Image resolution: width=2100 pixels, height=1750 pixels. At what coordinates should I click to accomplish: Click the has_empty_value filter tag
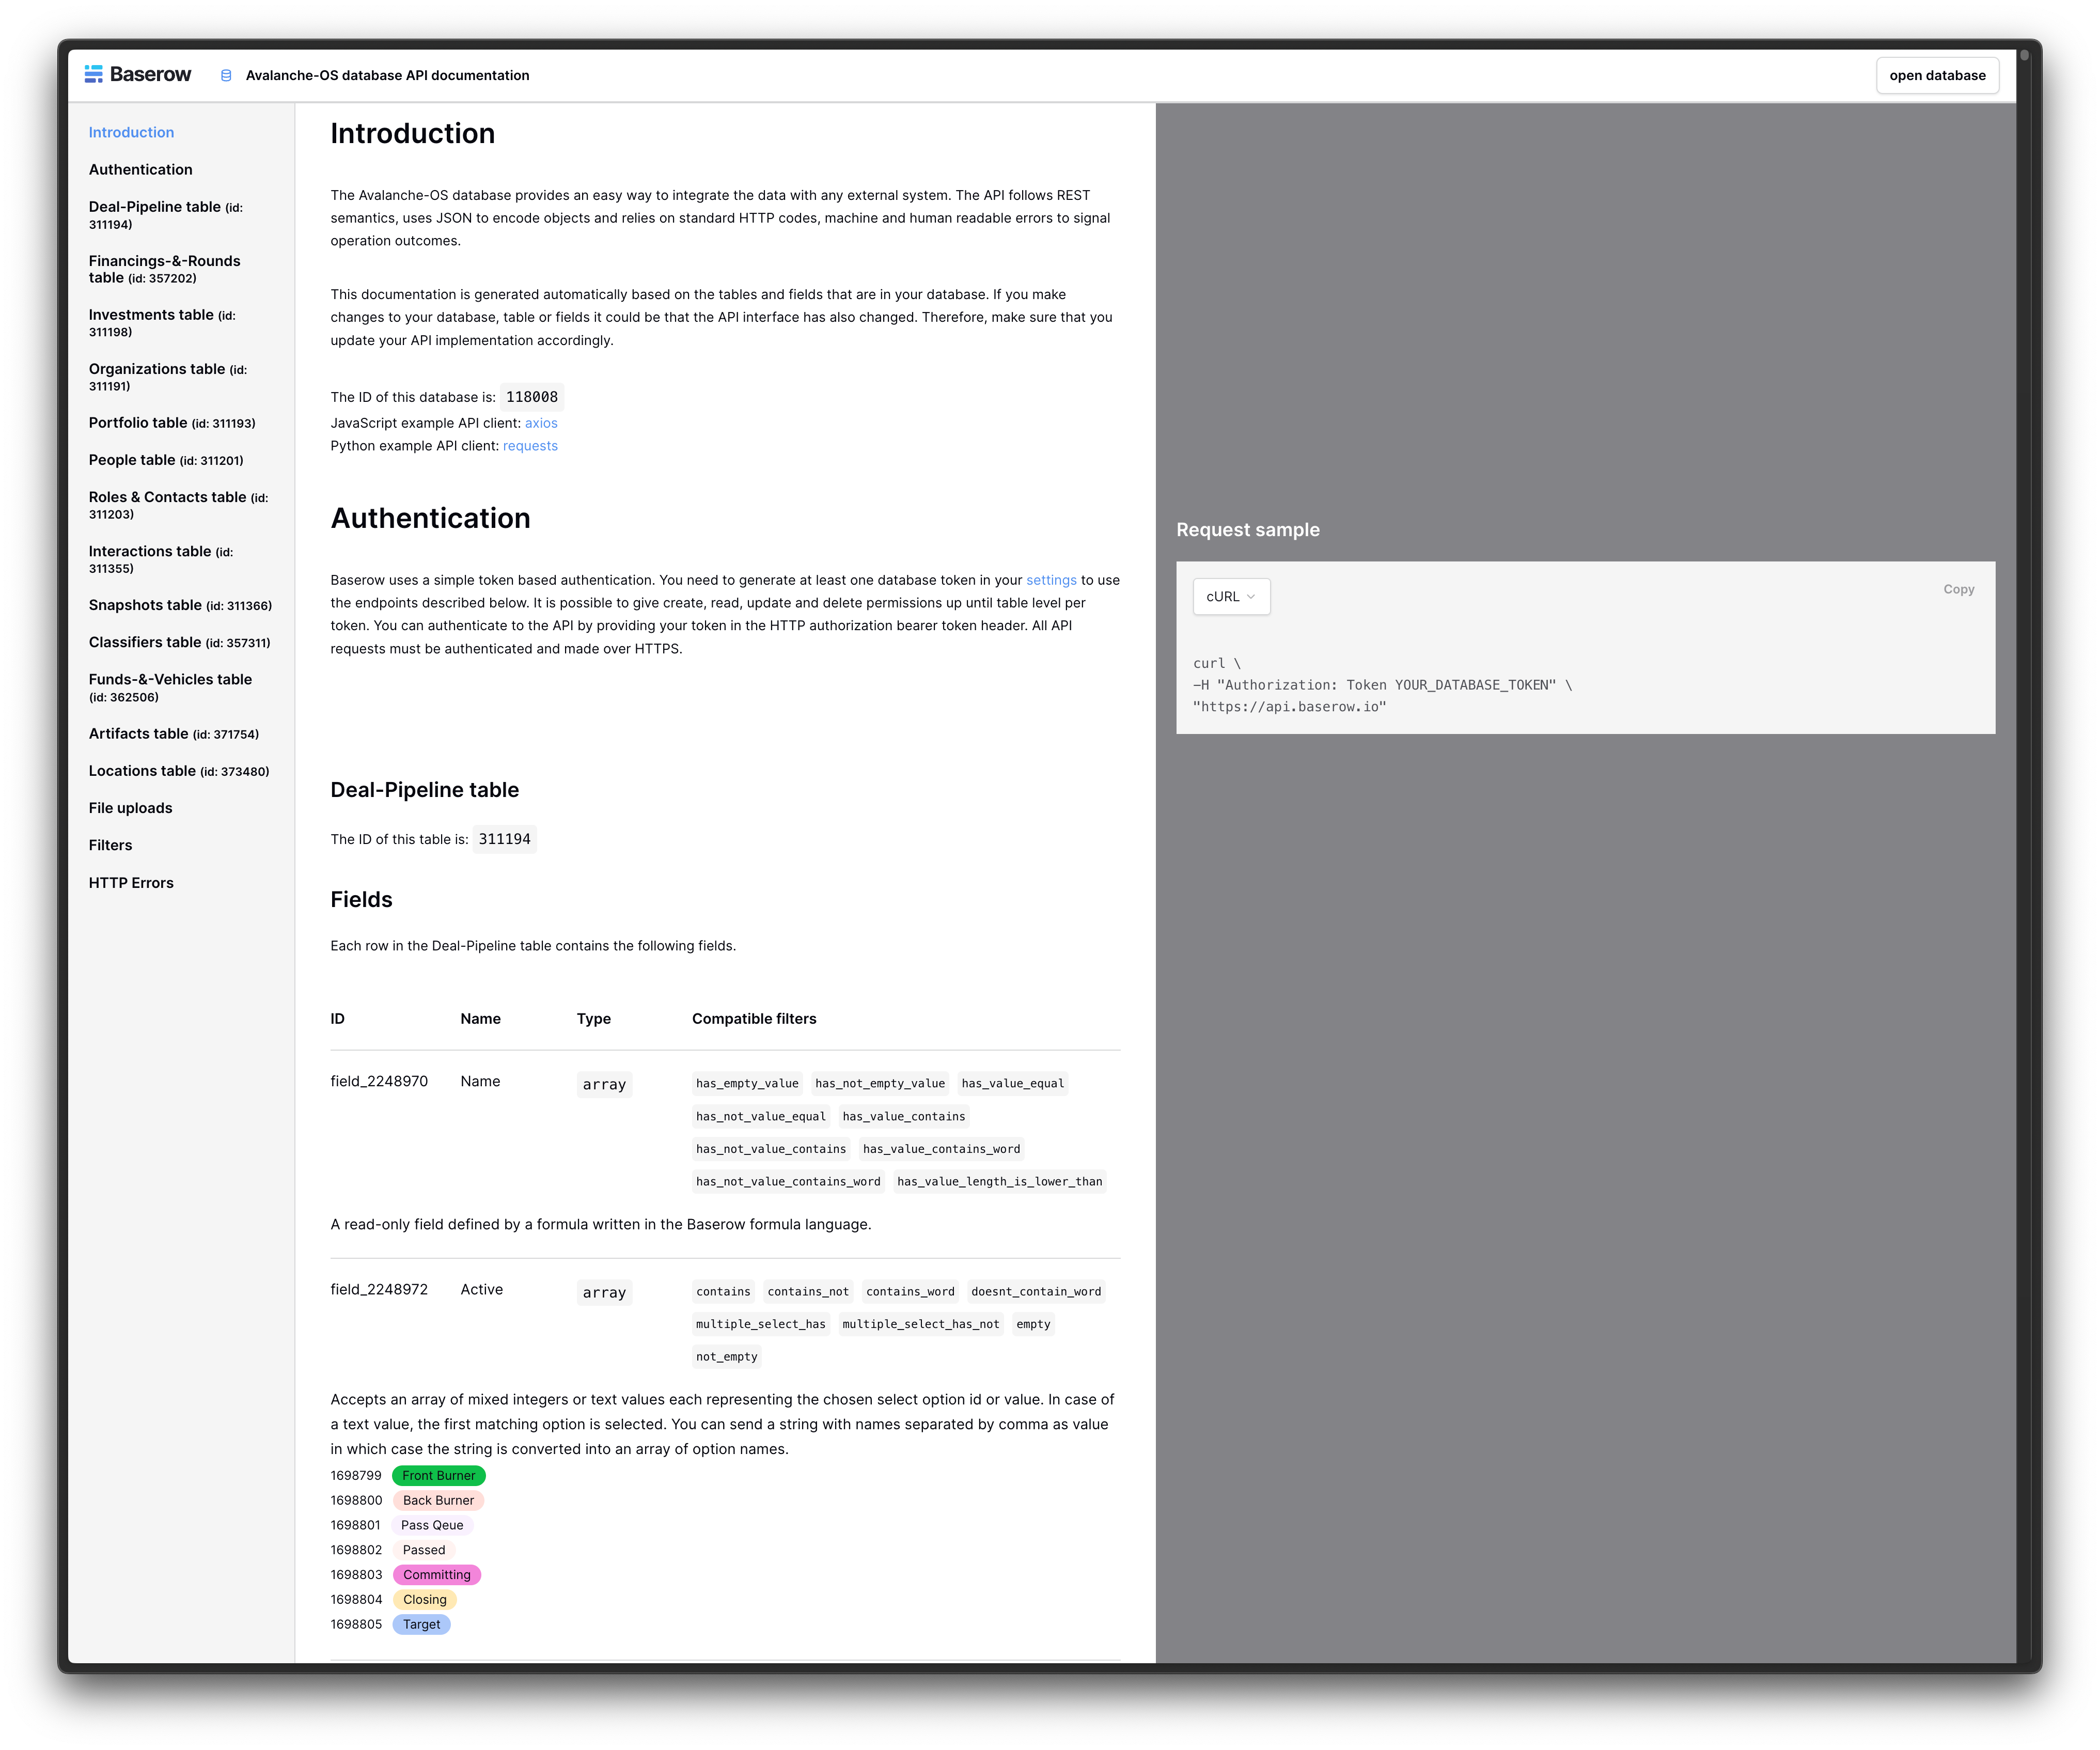tap(747, 1083)
